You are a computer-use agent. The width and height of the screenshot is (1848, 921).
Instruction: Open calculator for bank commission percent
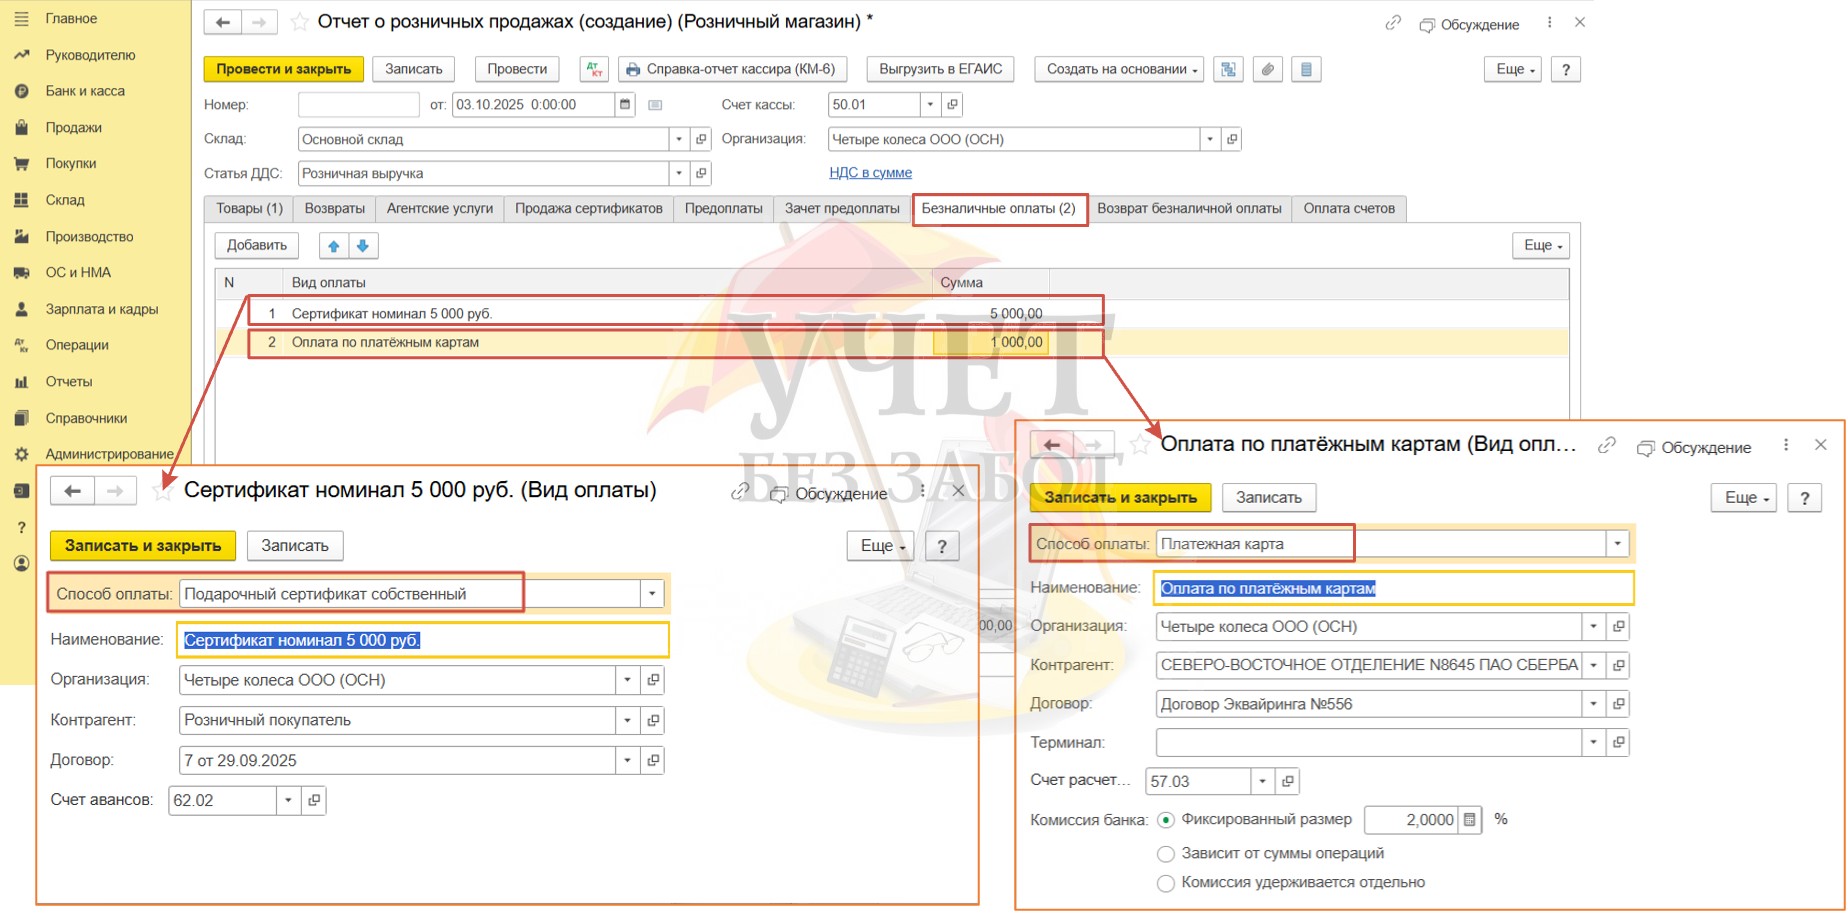[1469, 820]
